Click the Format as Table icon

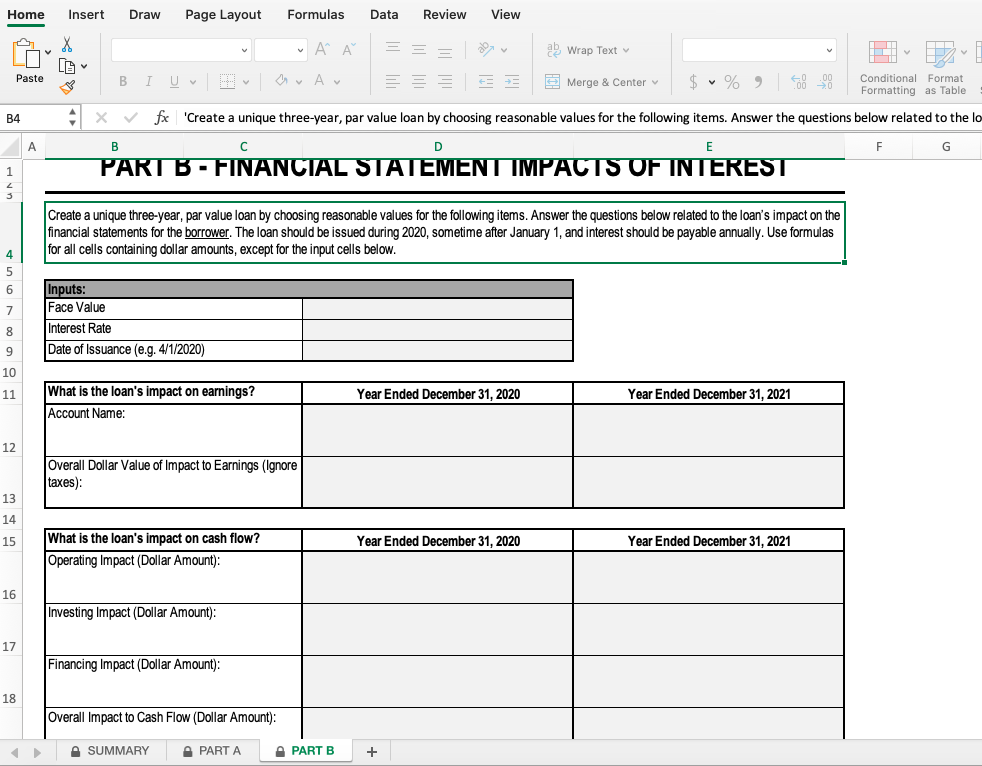(941, 52)
